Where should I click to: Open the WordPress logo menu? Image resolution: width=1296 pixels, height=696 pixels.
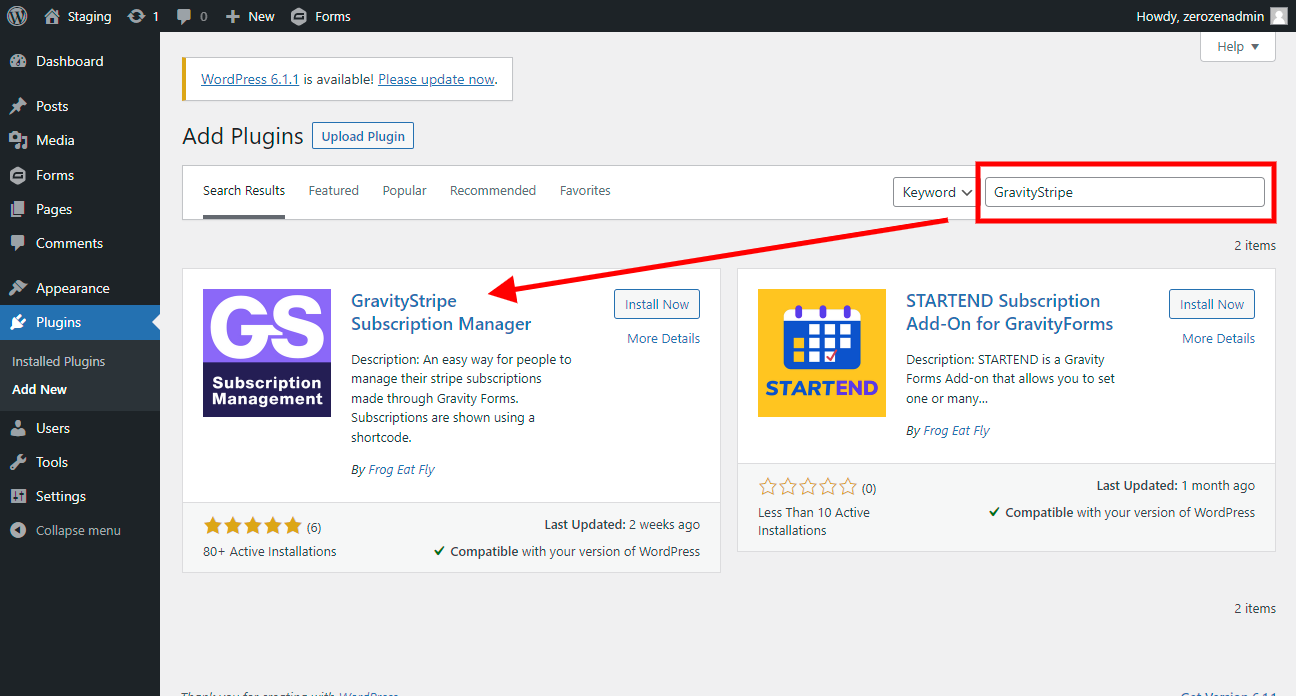[17, 16]
